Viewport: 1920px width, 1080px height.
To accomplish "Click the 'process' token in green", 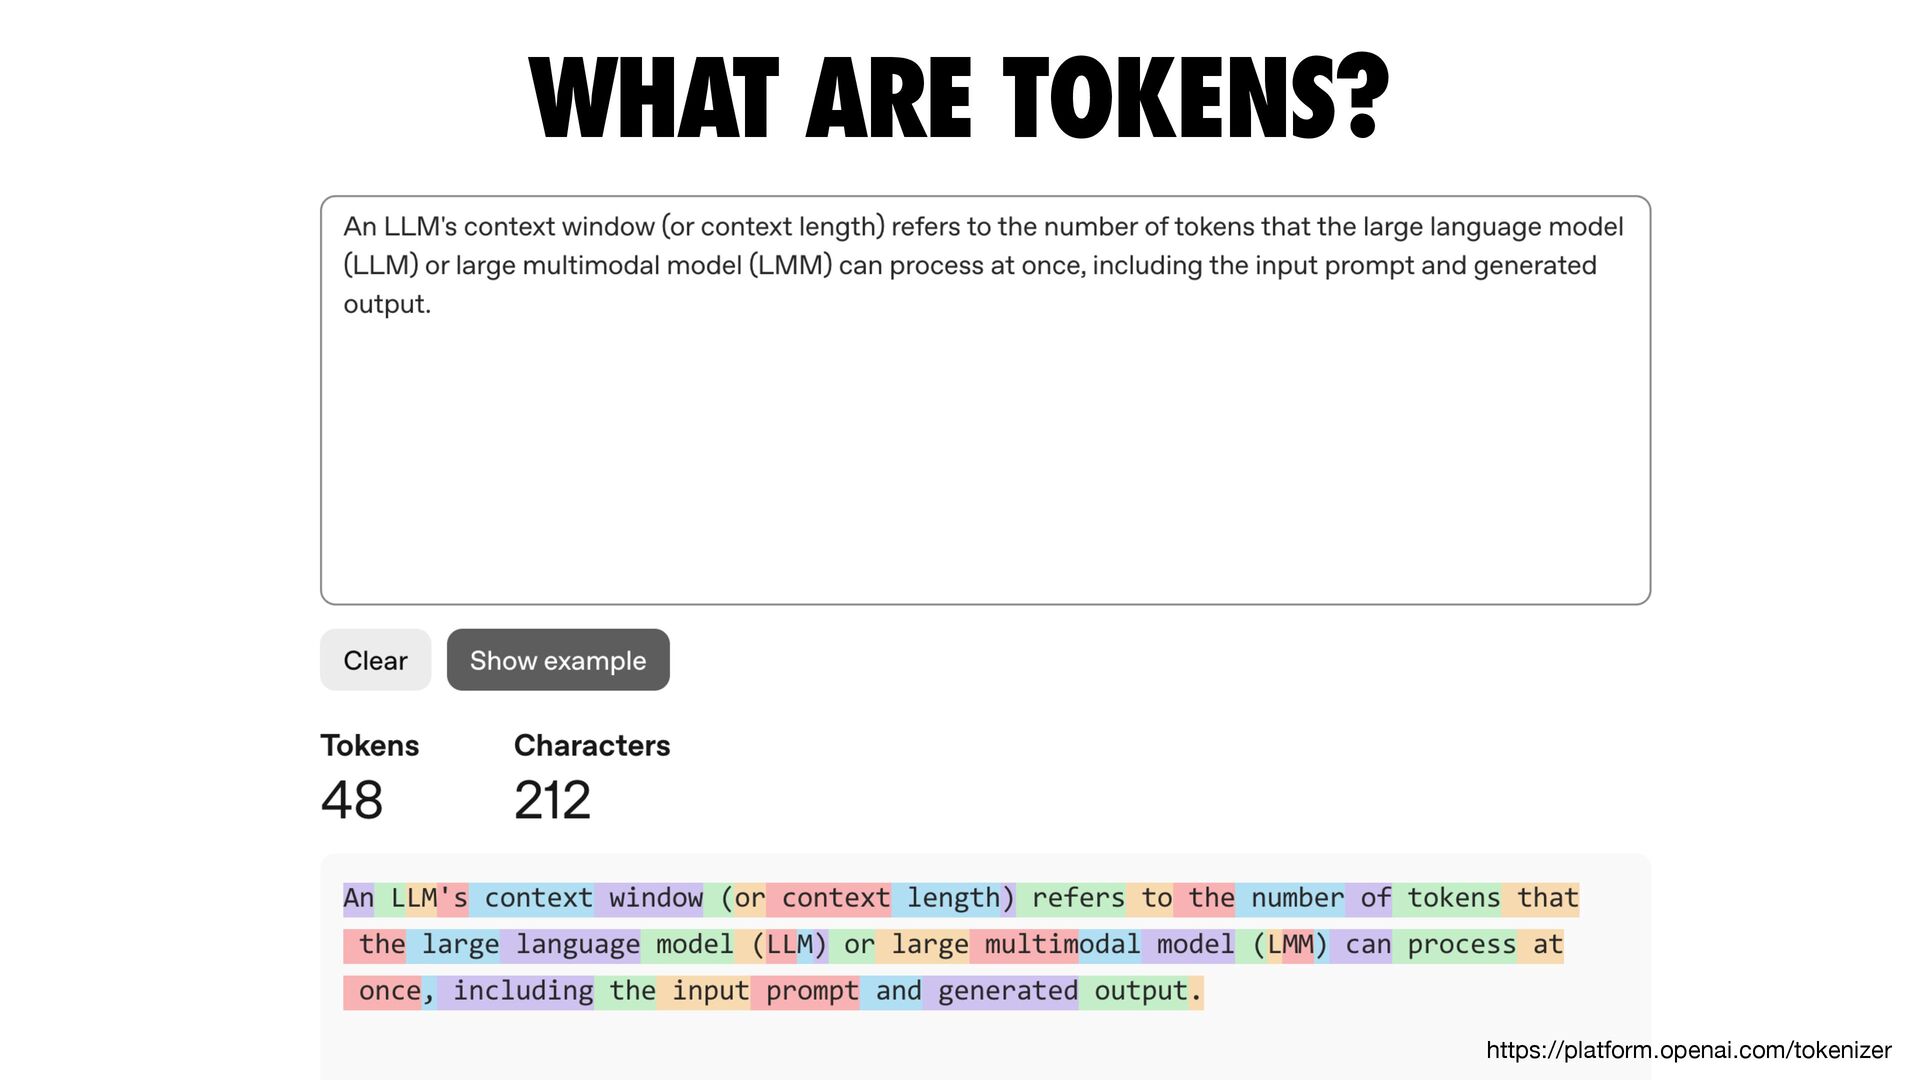I will (1454, 945).
